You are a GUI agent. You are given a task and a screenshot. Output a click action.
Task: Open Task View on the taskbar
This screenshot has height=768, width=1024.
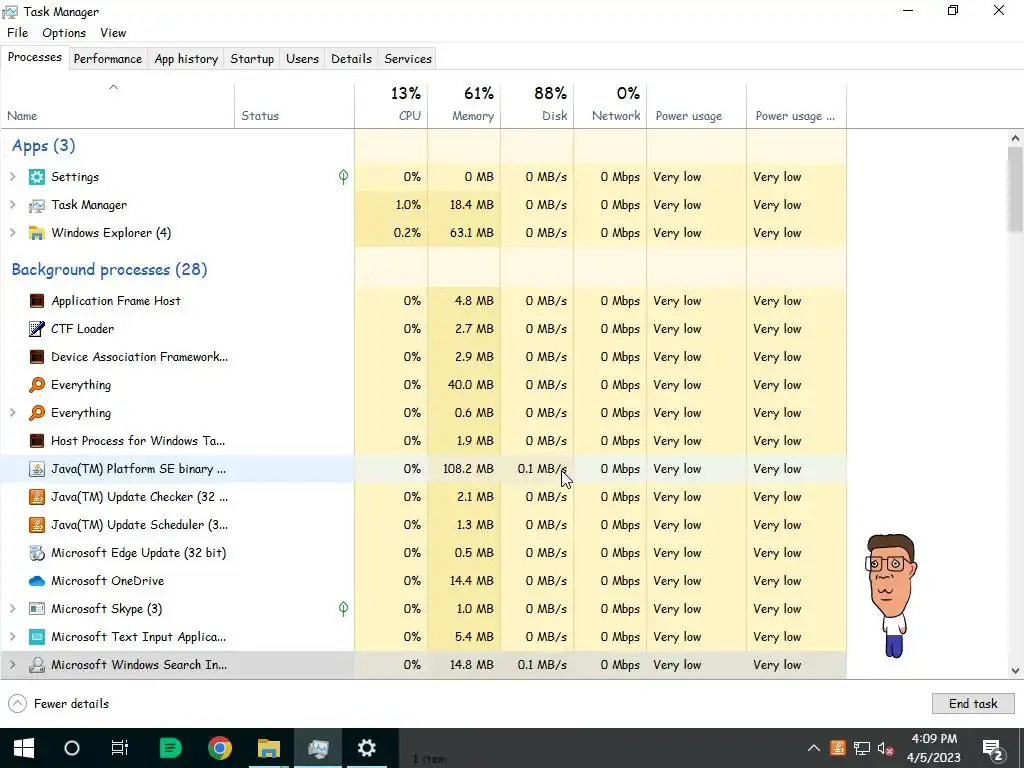pos(120,748)
